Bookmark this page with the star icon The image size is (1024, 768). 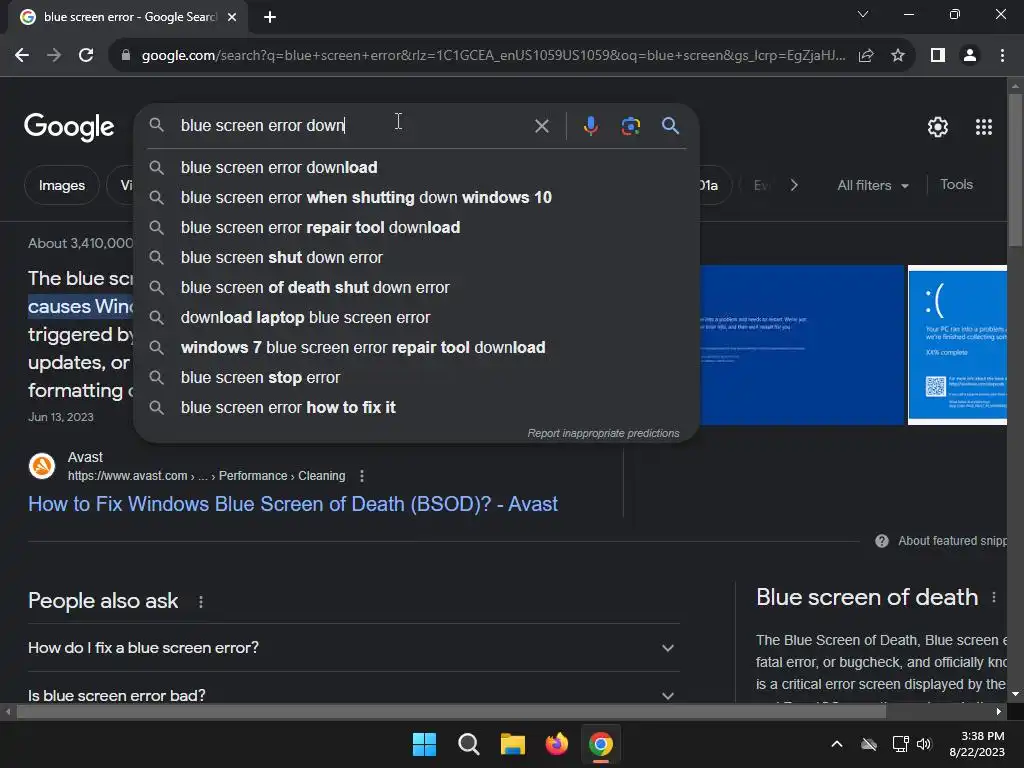click(x=898, y=56)
